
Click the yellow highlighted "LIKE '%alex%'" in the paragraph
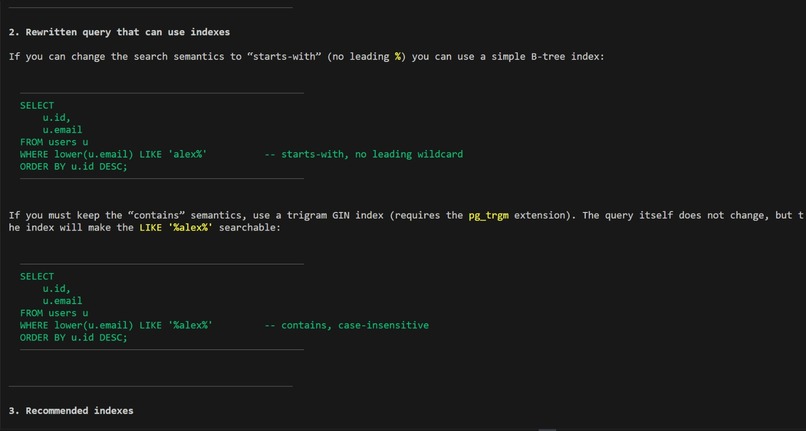[x=176, y=227]
